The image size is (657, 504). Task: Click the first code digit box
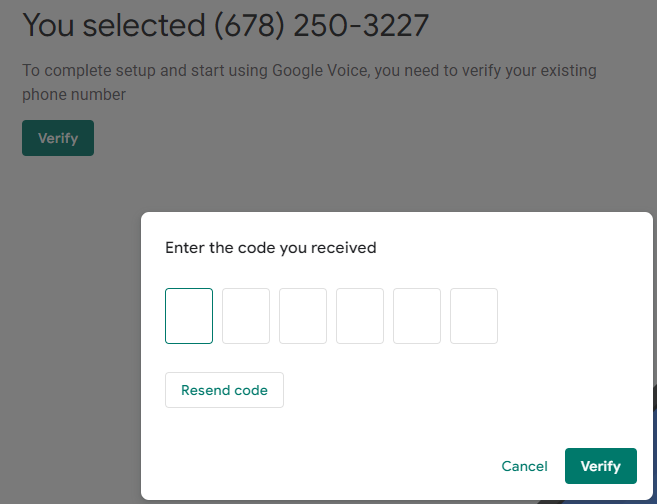coord(189,316)
